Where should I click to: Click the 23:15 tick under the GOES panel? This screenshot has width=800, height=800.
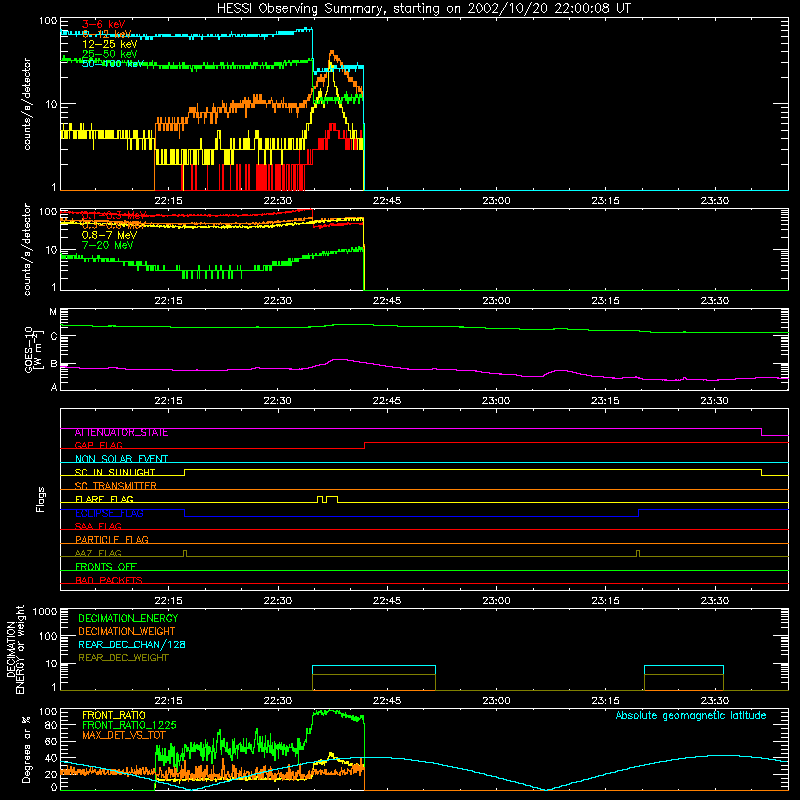point(605,401)
